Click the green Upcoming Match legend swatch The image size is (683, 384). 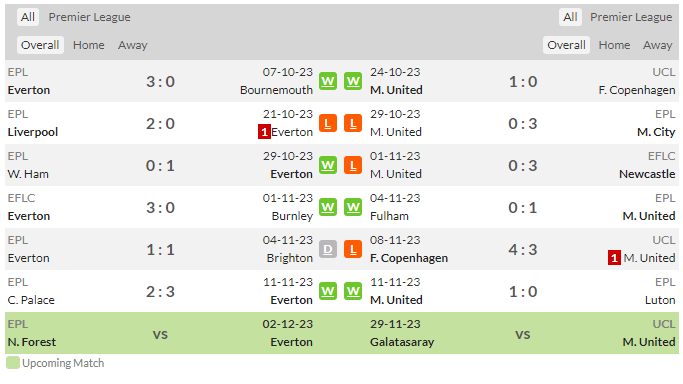[13, 363]
